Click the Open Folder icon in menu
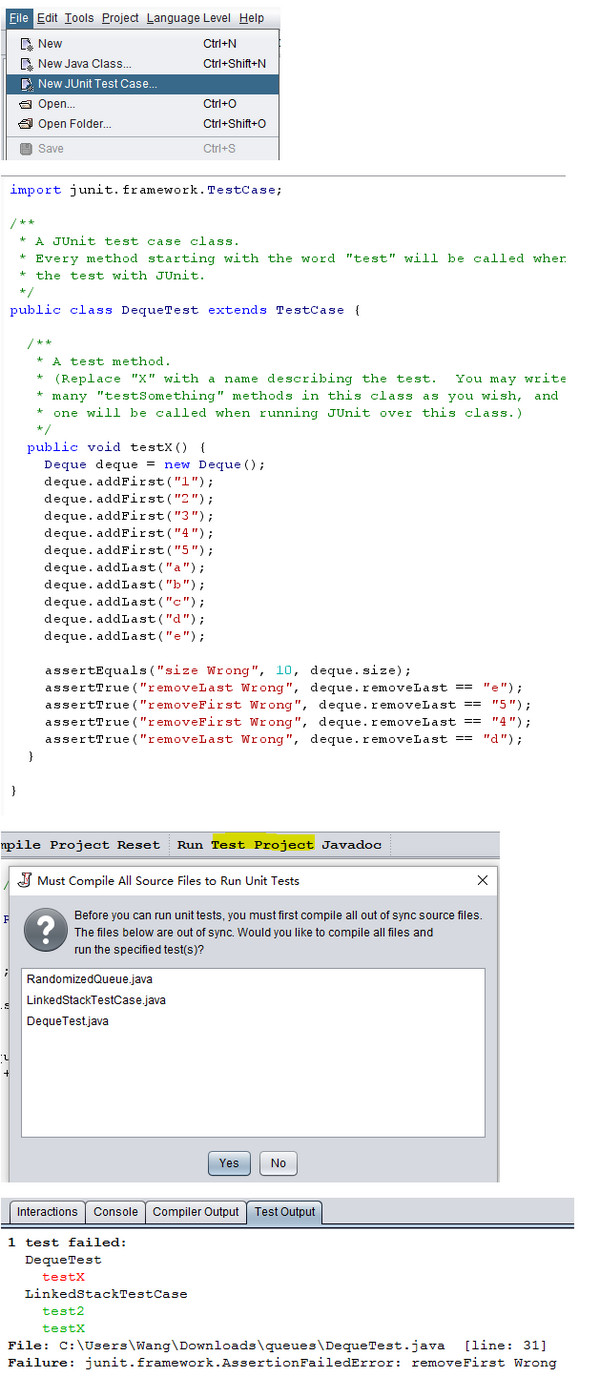Image resolution: width=600 pixels, height=1398 pixels. [26, 124]
